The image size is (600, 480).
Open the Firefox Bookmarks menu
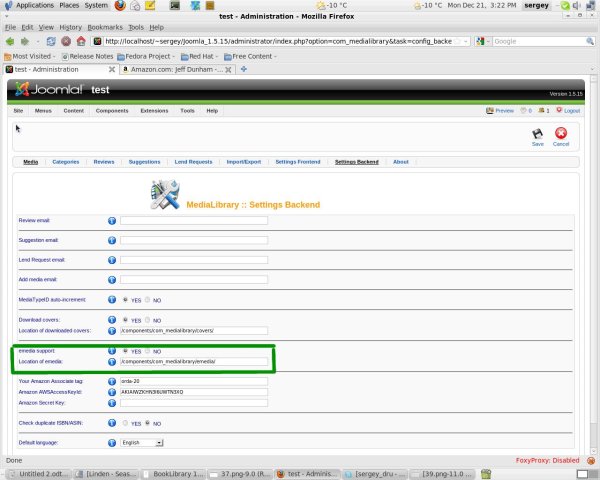click(x=105, y=28)
